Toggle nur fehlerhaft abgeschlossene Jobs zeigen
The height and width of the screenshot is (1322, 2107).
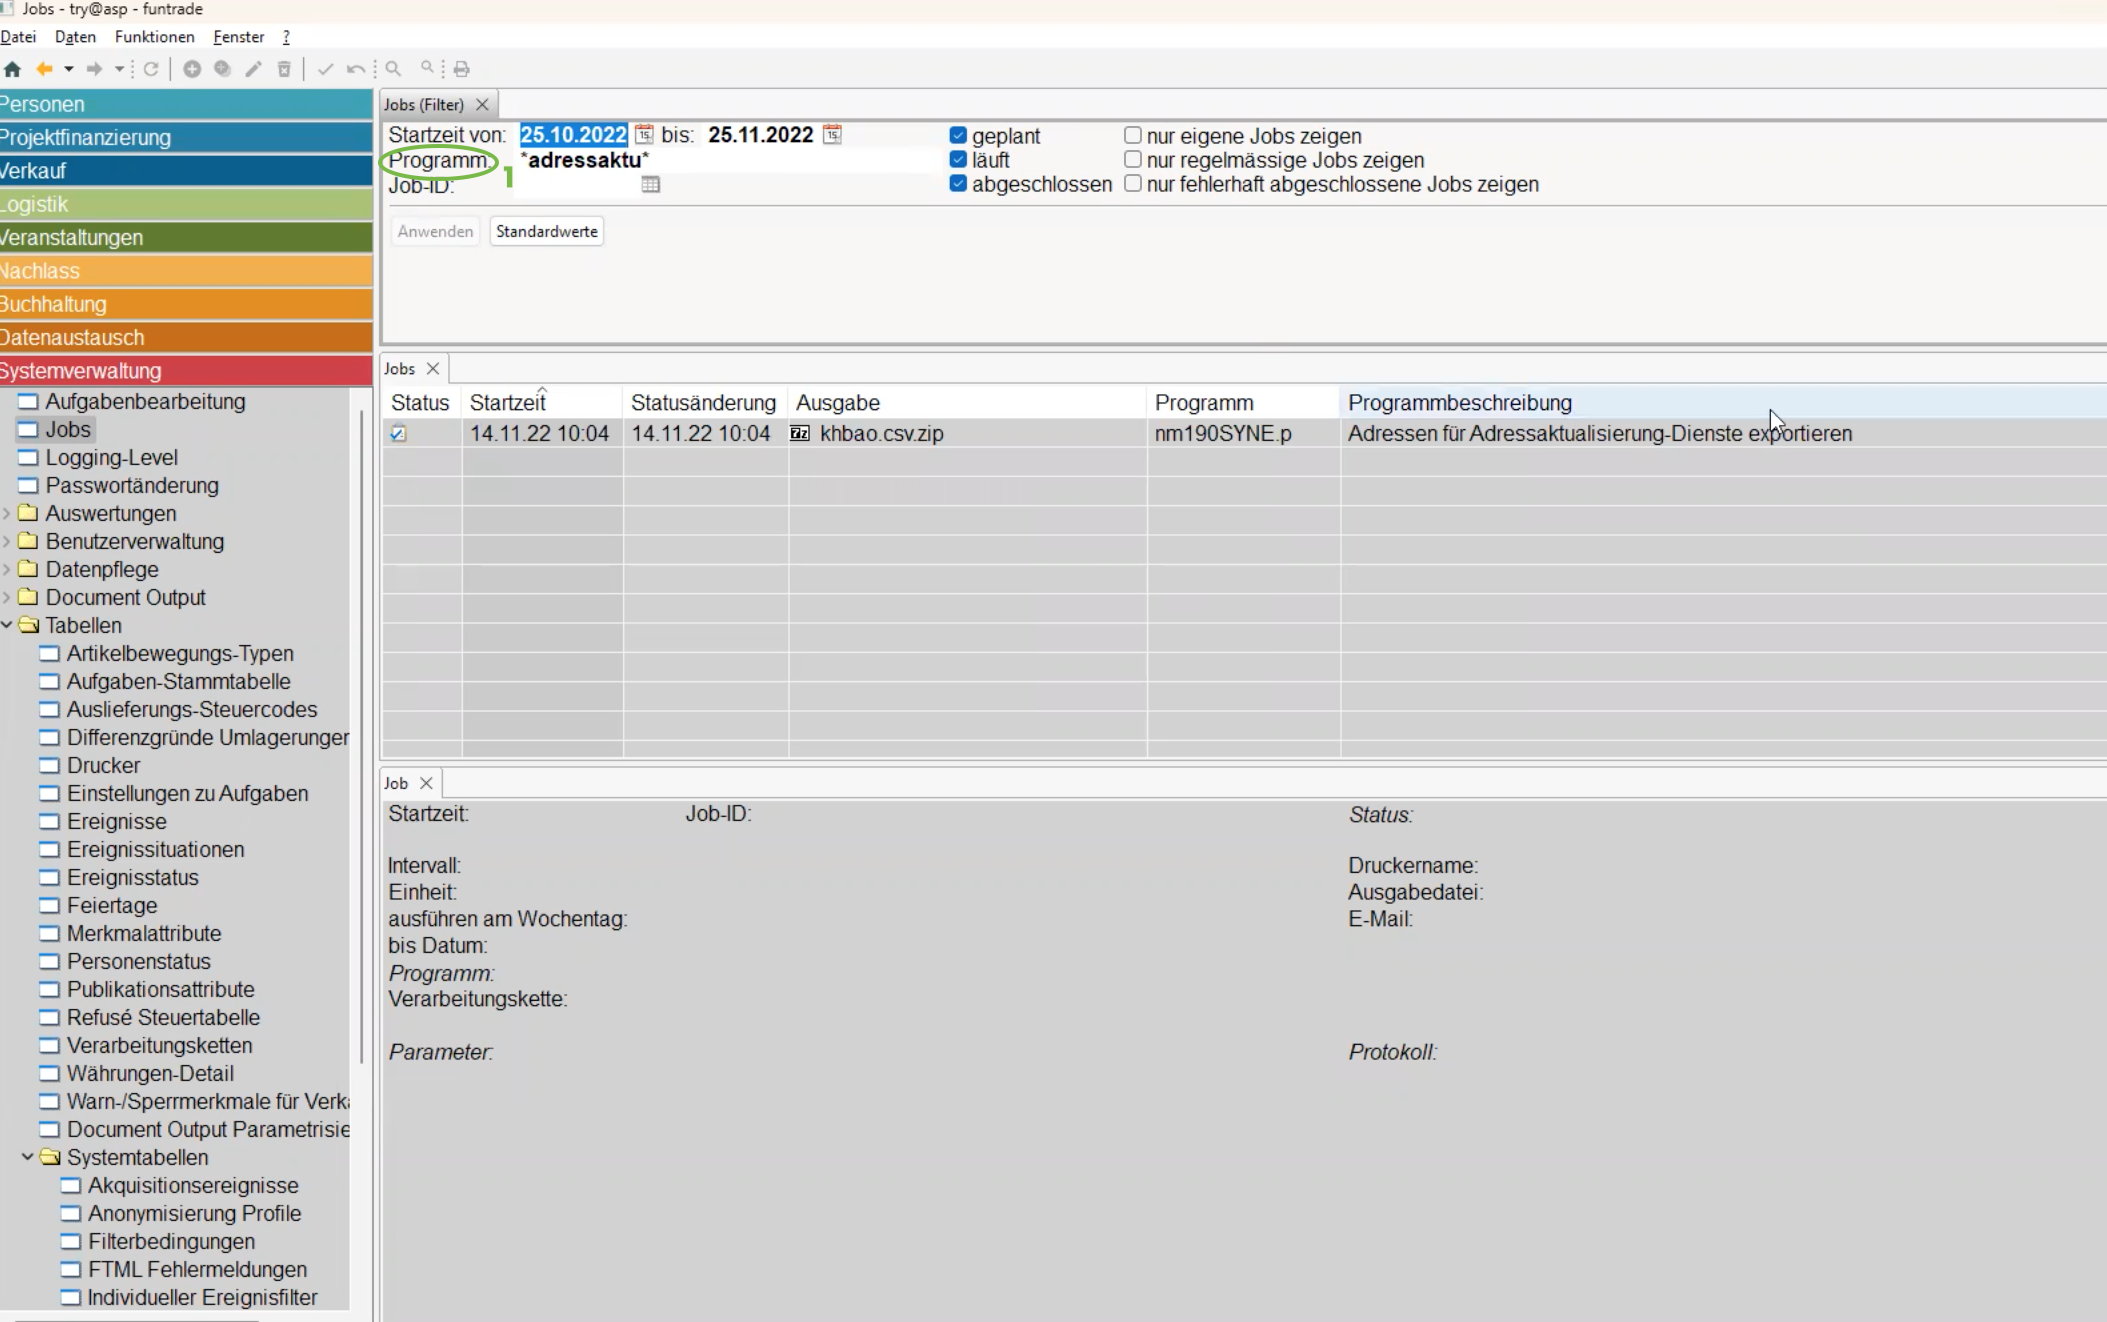tap(1133, 184)
